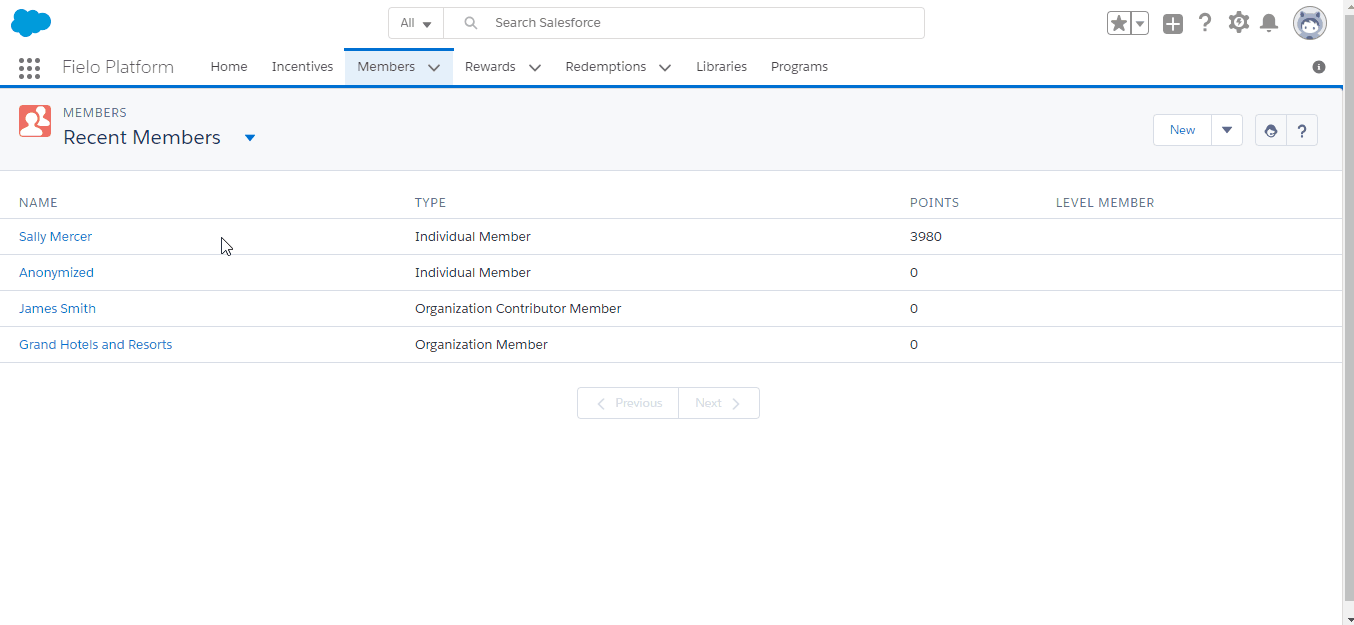This screenshot has width=1354, height=625.
Task: Click the Salesforce cloud logo
Action: [x=31, y=22]
